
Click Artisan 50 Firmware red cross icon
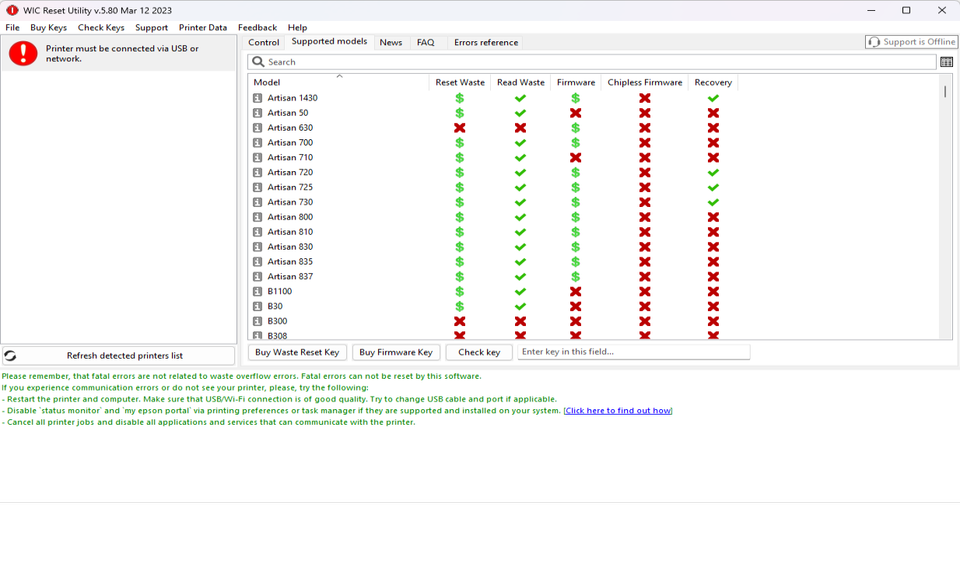pos(575,113)
